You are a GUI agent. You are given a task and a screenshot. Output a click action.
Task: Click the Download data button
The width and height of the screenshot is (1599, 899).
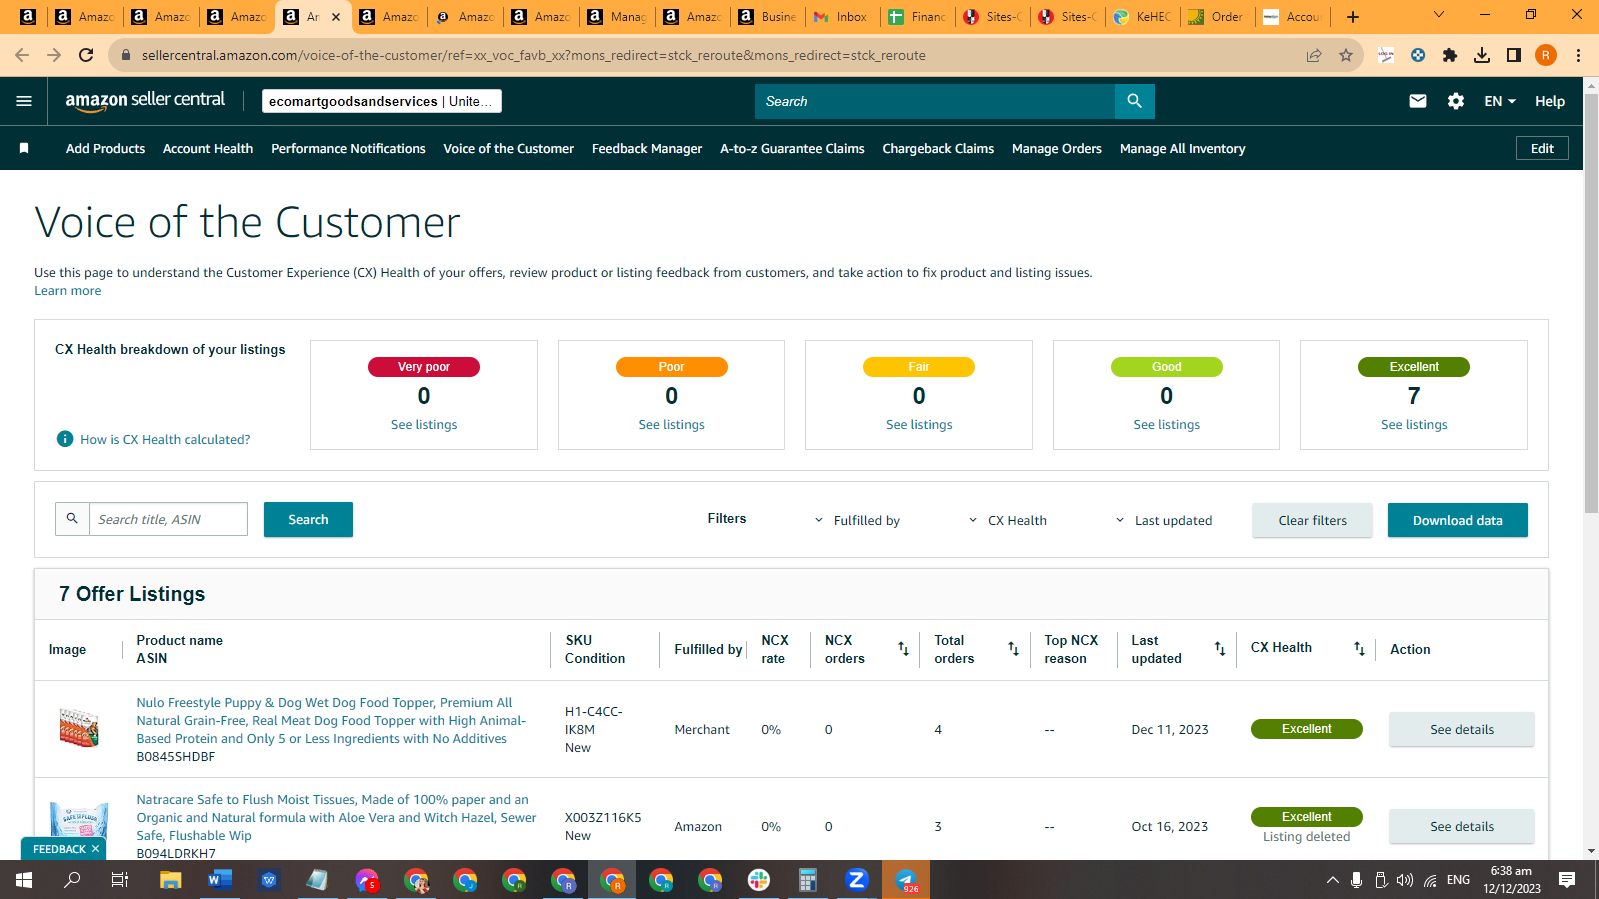coord(1457,520)
